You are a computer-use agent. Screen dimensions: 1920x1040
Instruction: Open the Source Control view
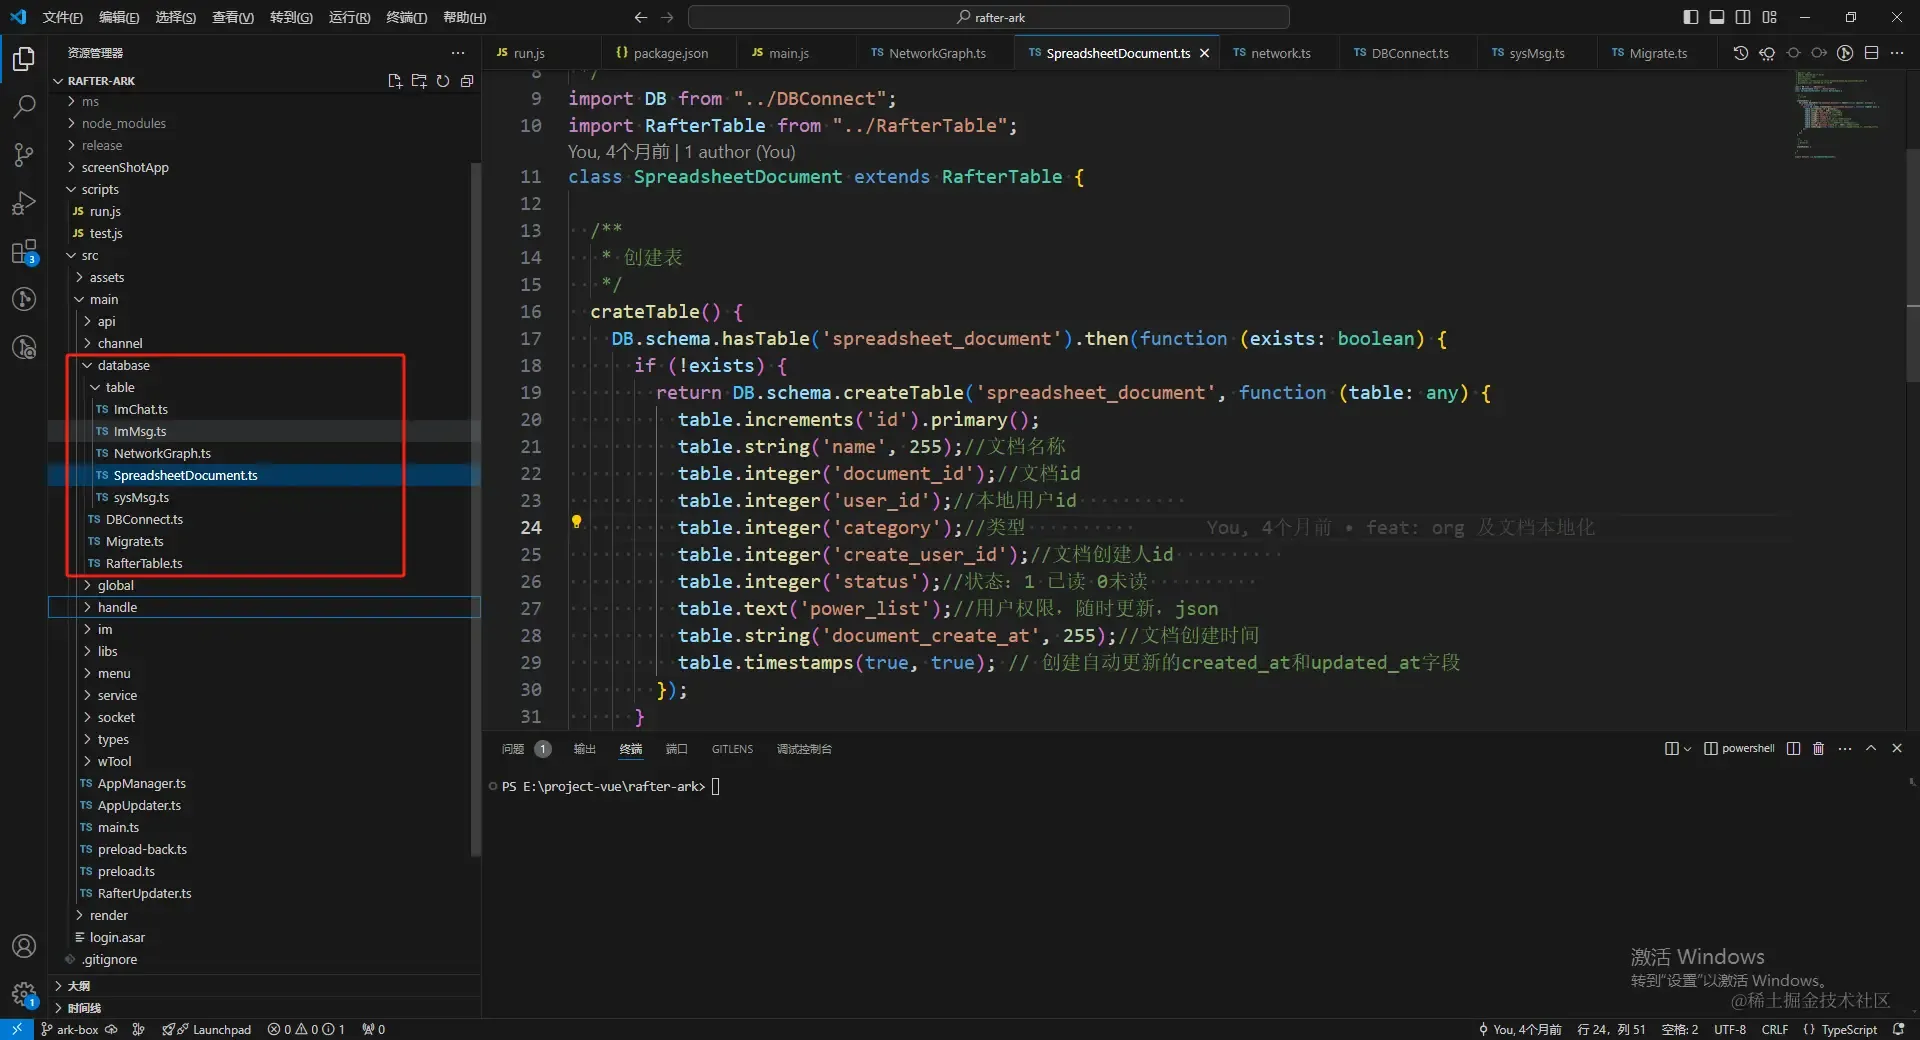pos(24,154)
